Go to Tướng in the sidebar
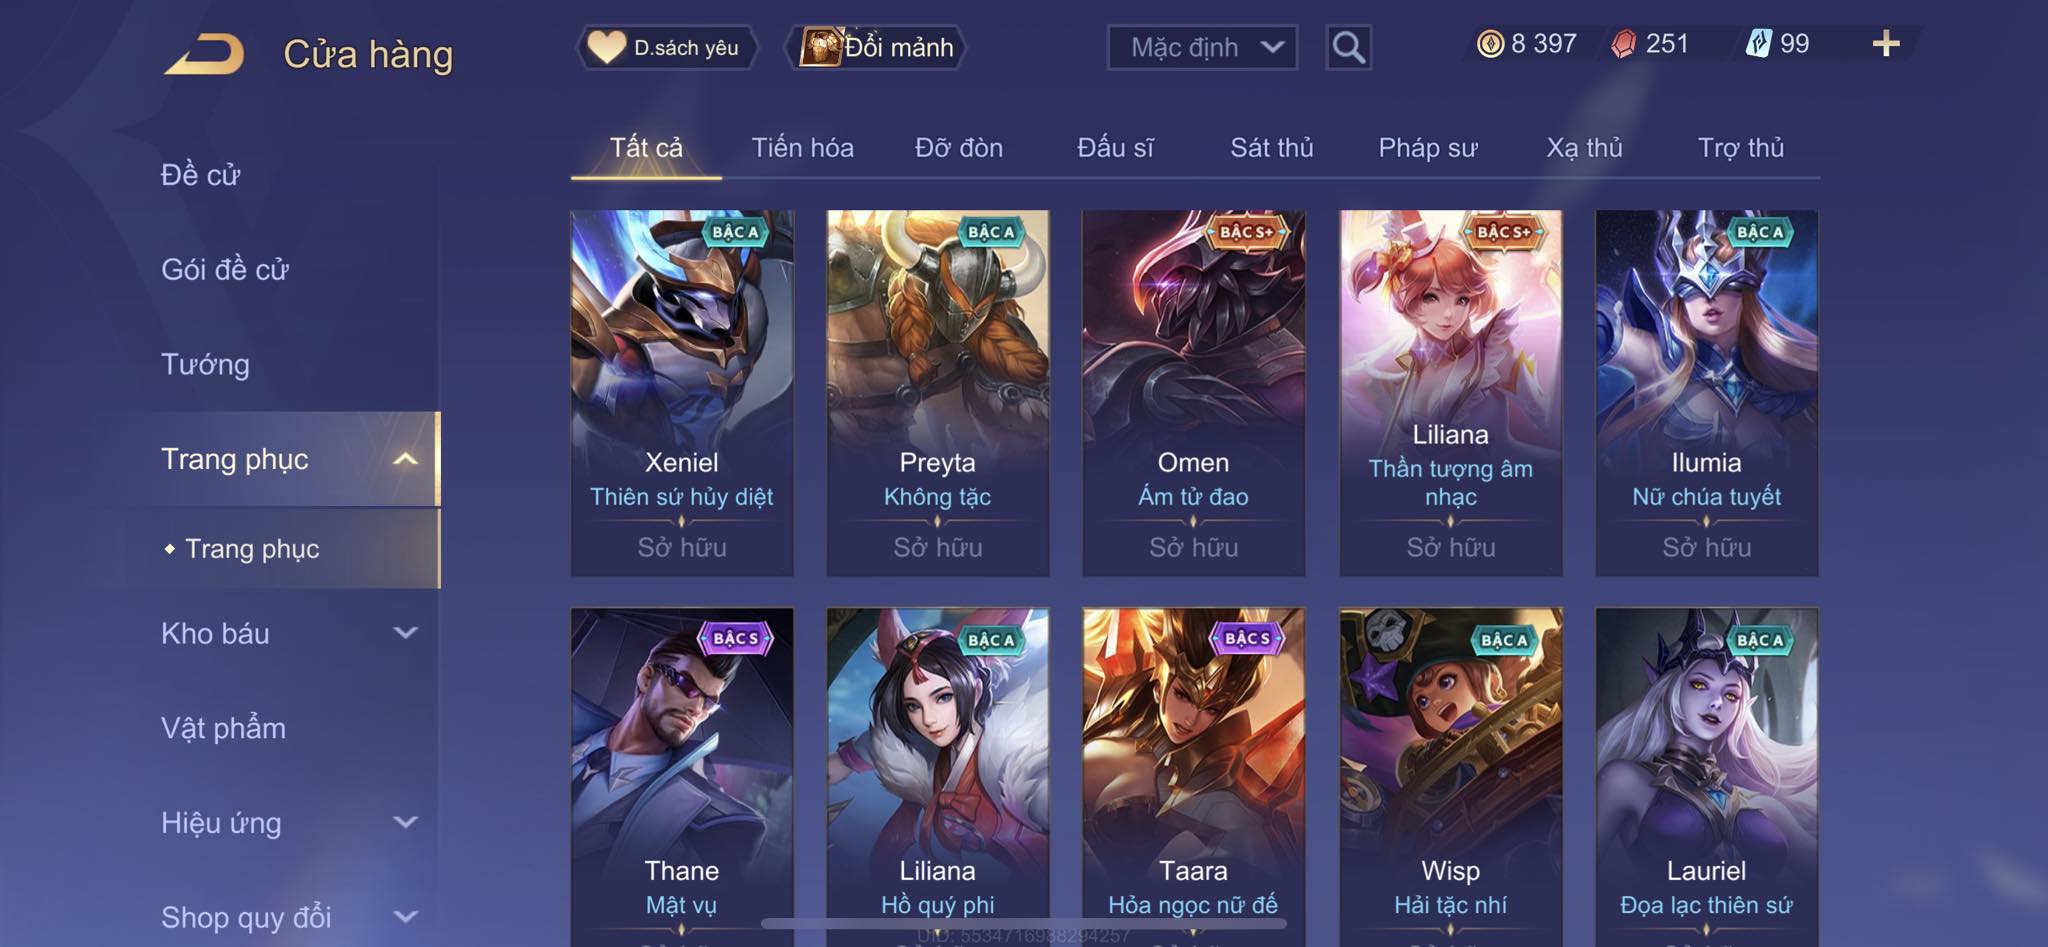The height and width of the screenshot is (947, 2048). coord(205,364)
